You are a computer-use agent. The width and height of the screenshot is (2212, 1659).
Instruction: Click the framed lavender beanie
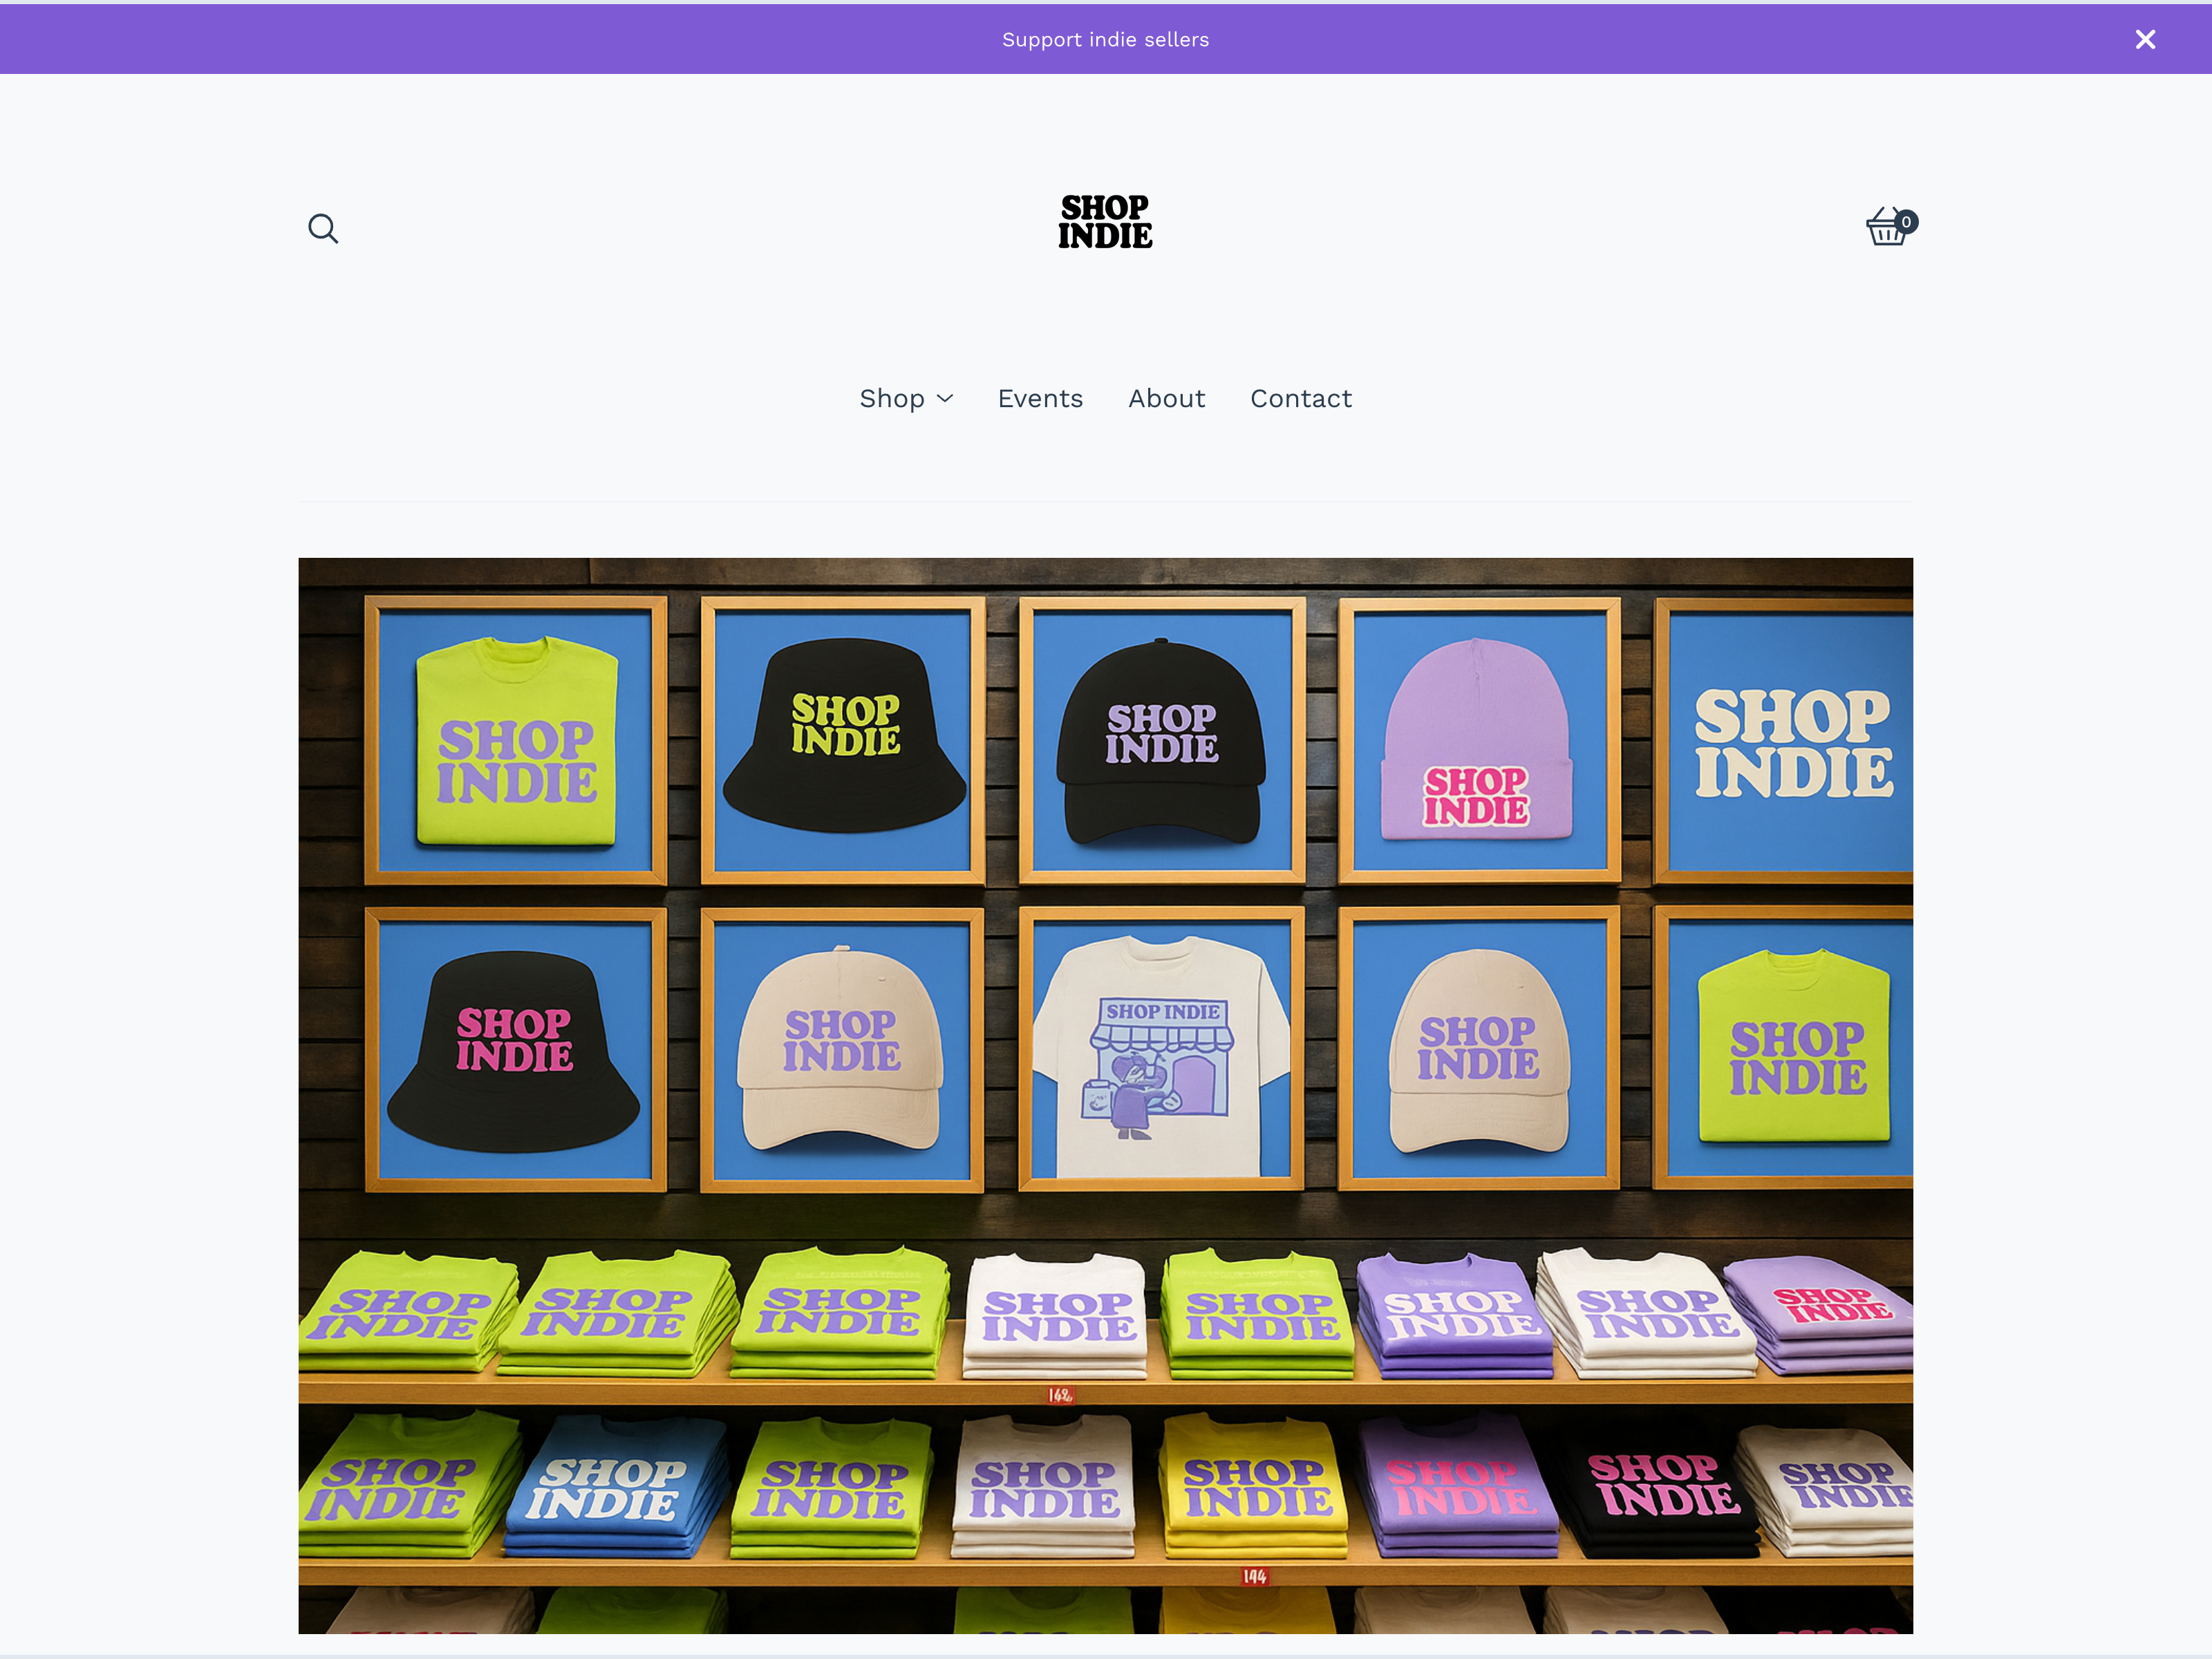[1479, 741]
